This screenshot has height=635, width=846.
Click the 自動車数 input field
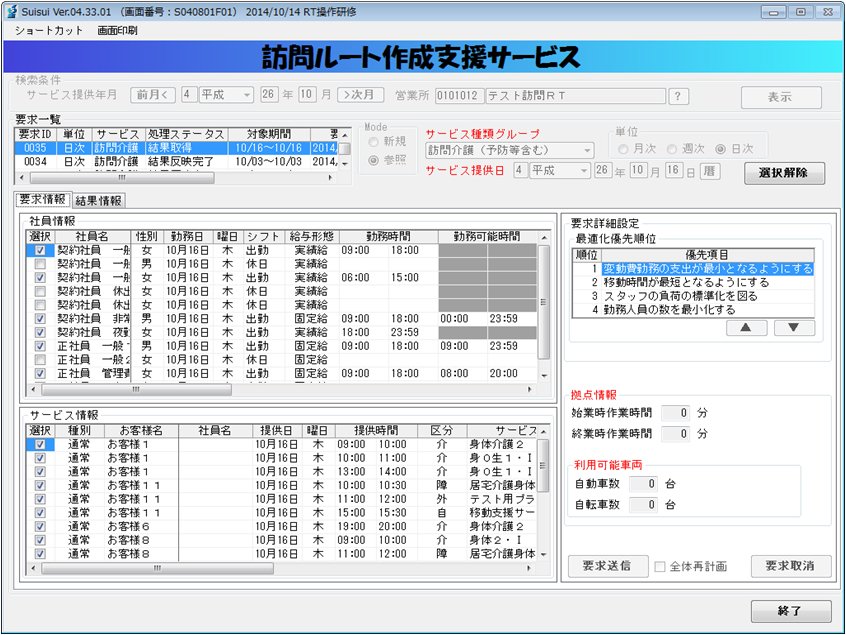[x=644, y=484]
